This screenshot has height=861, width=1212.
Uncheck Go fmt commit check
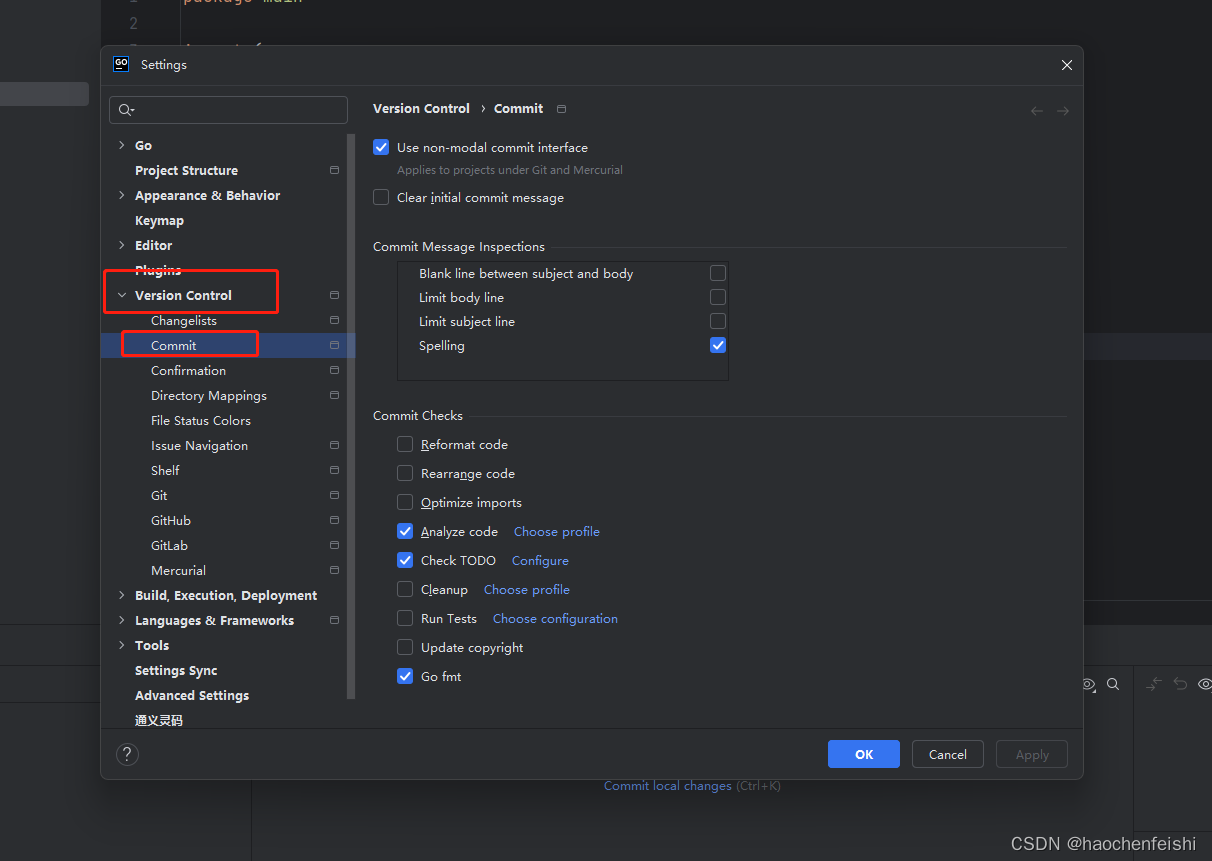coord(405,676)
